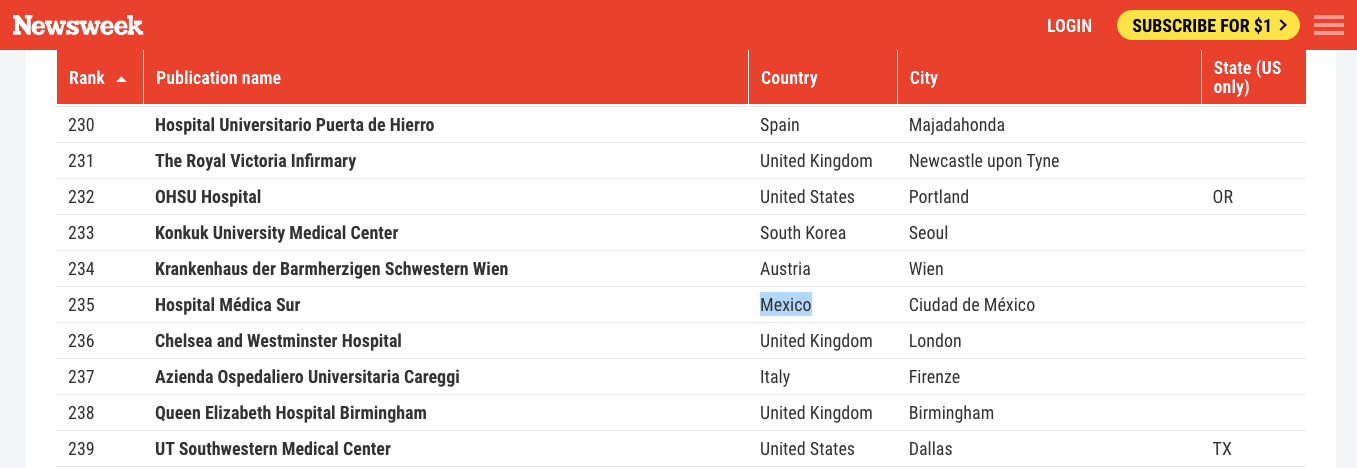Sort table by Country column header
This screenshot has height=468, width=1357.
click(x=789, y=78)
